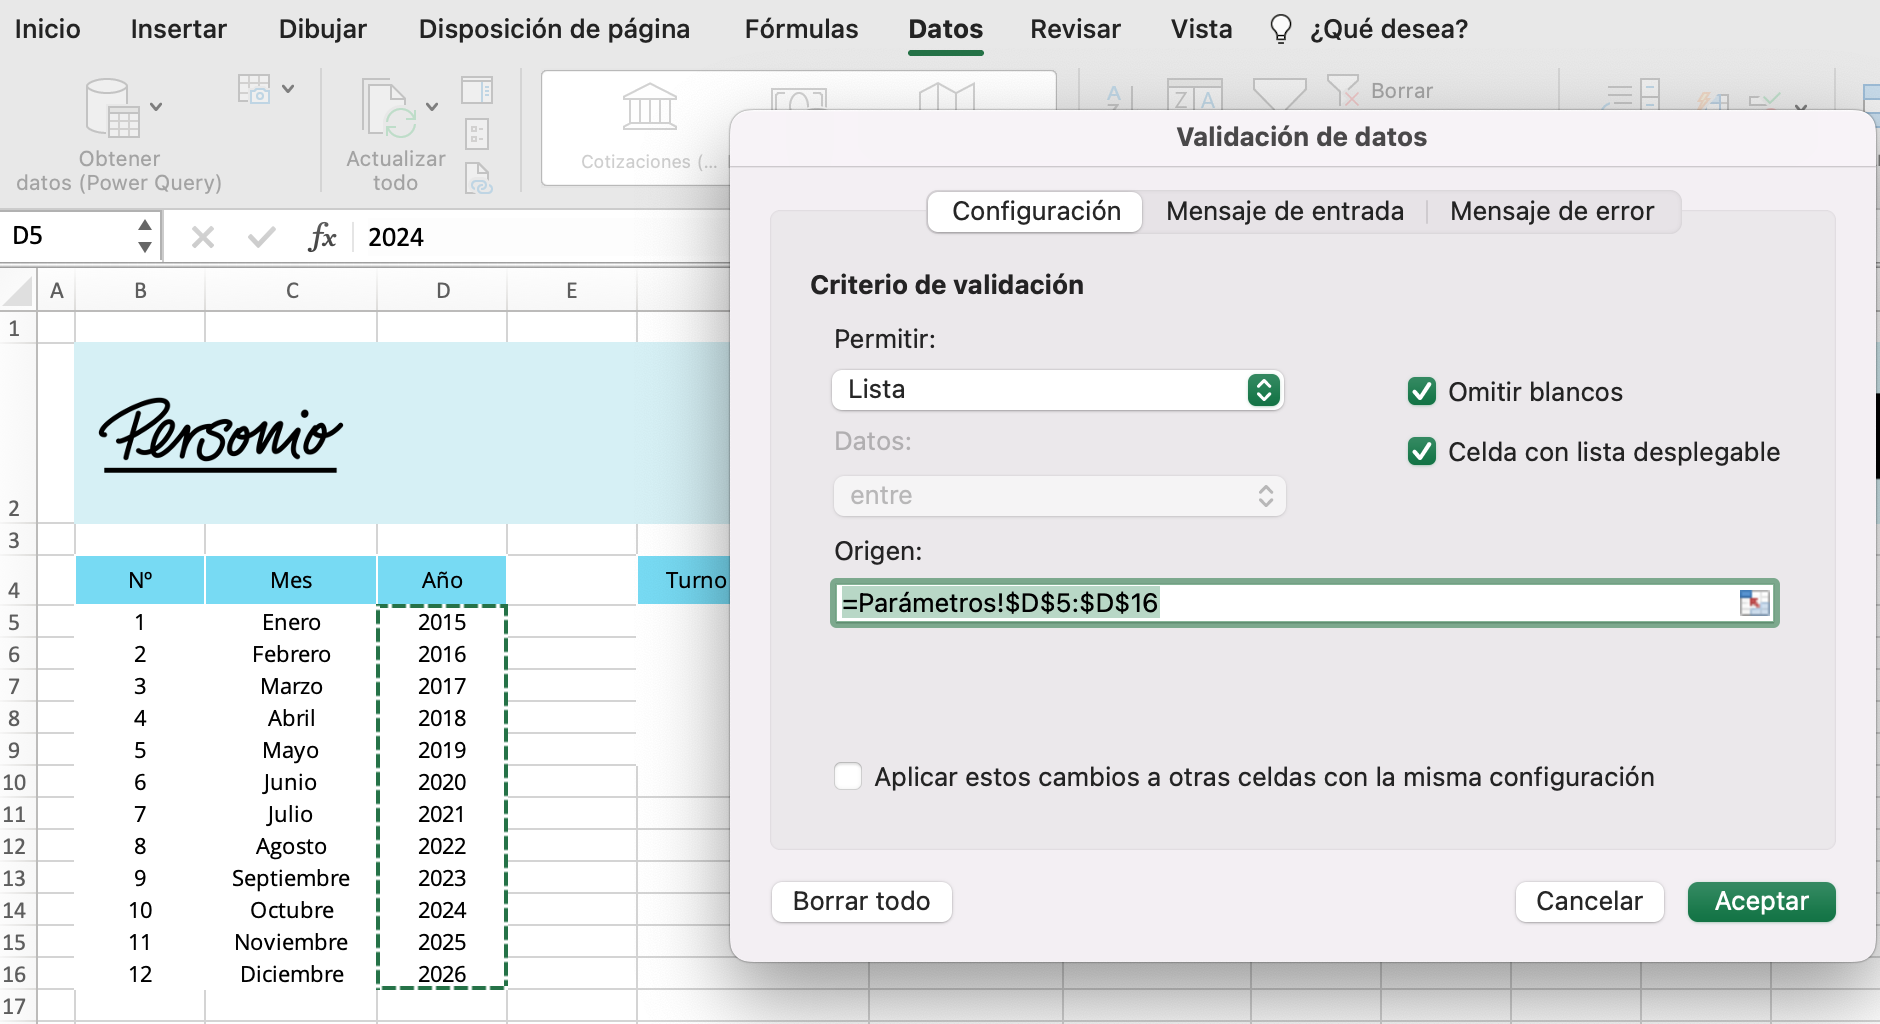Viewport: 1880px width, 1024px height.
Task: Click the text to columns icon
Action: [x=1632, y=94]
